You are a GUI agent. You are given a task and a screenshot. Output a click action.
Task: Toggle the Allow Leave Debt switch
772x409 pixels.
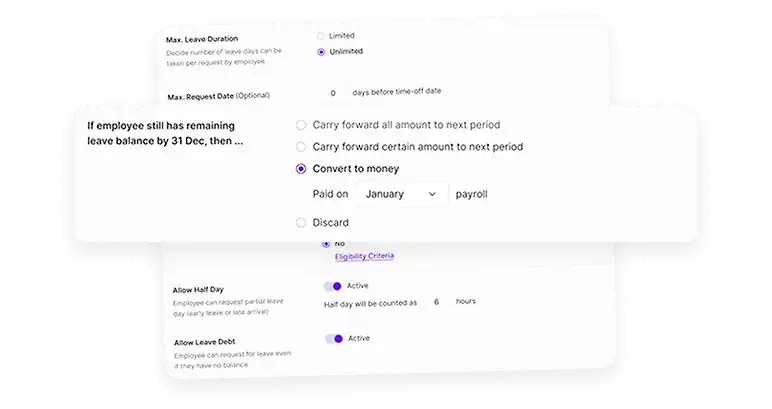pos(334,339)
